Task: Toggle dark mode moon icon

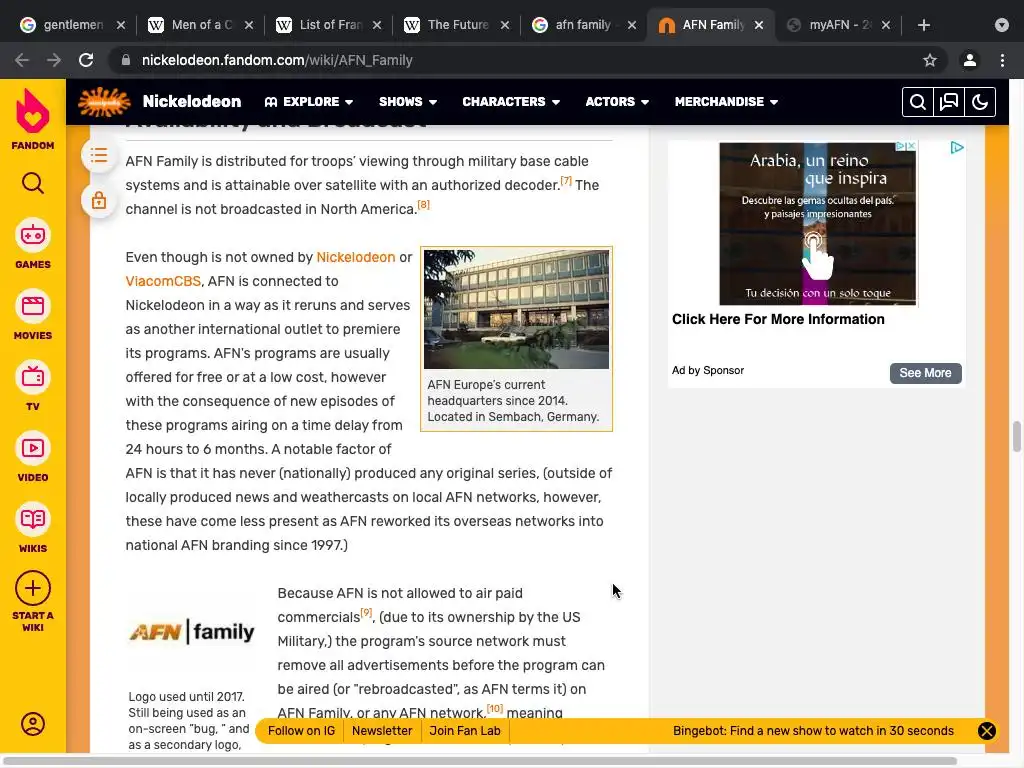Action: 980,102
